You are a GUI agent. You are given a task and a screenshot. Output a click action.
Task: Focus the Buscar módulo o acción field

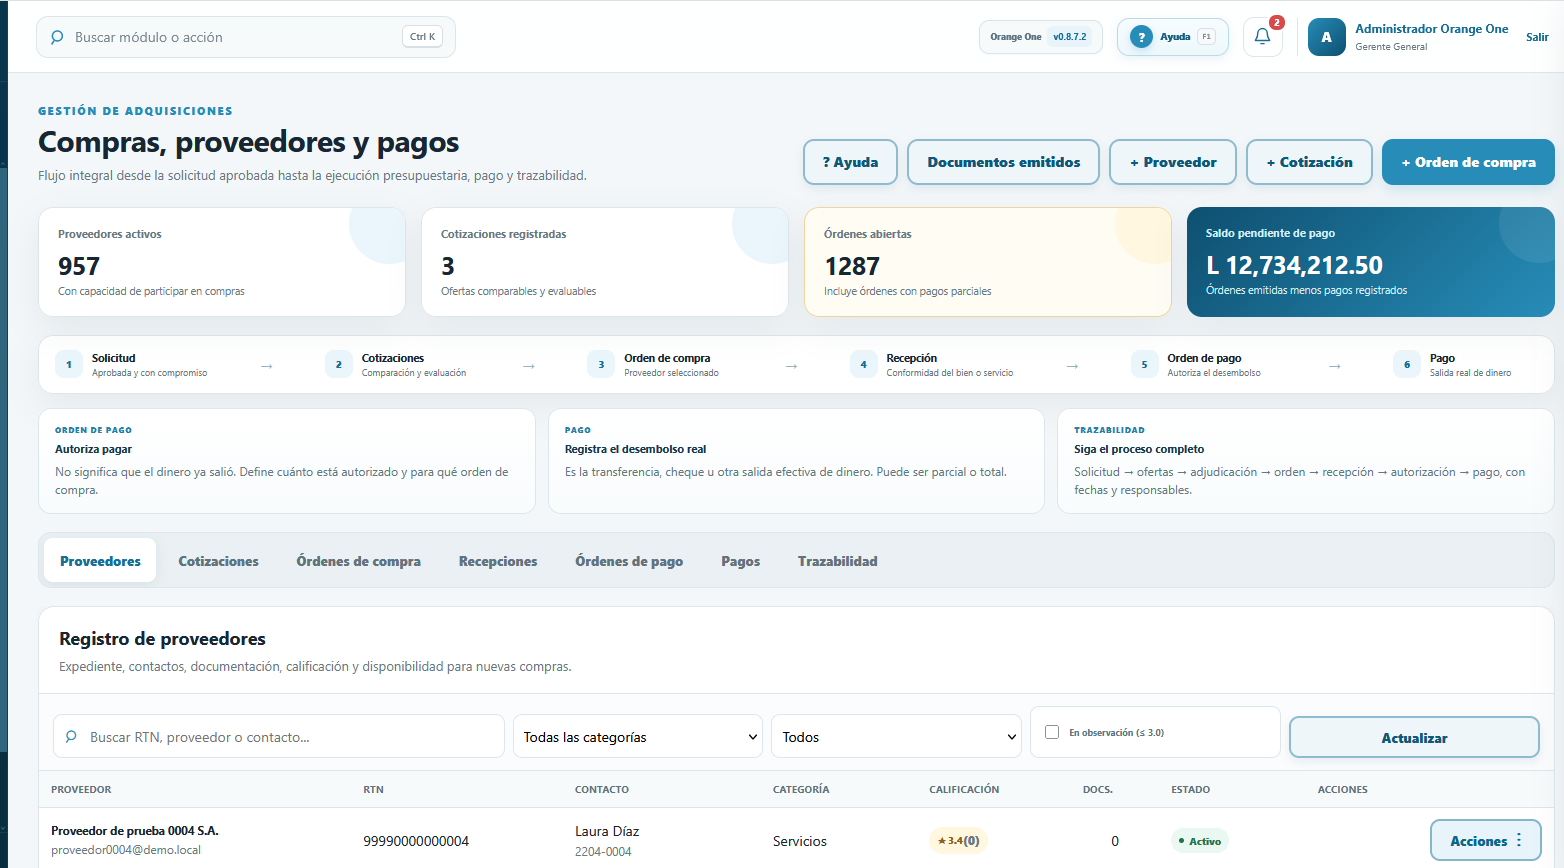coord(246,37)
